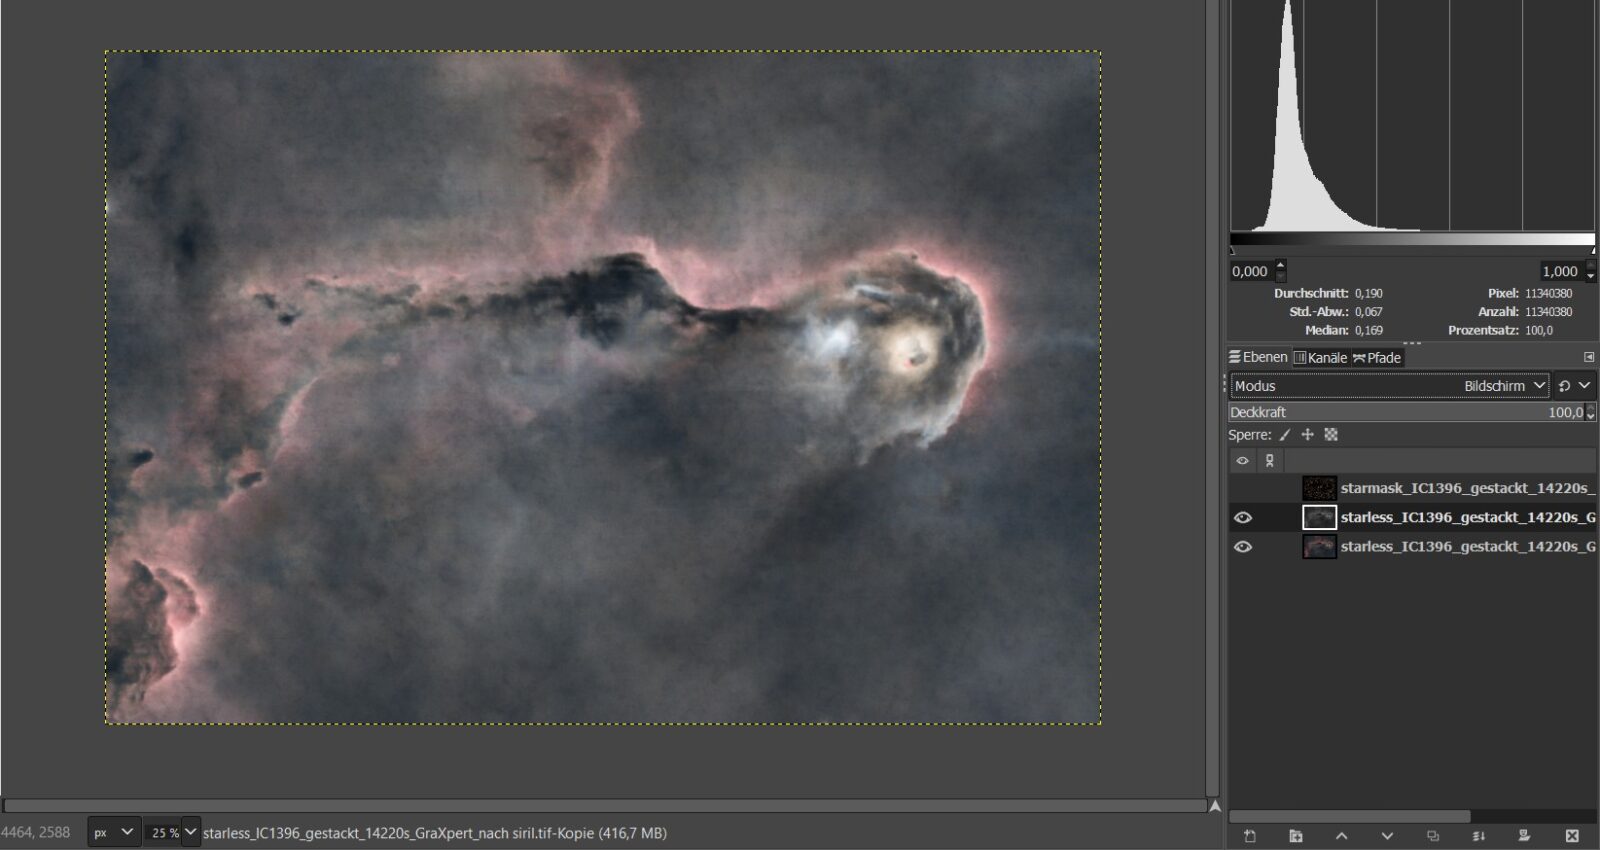
Task: Open the zoom level dropdown arrow
Action: pyautogui.click(x=191, y=832)
